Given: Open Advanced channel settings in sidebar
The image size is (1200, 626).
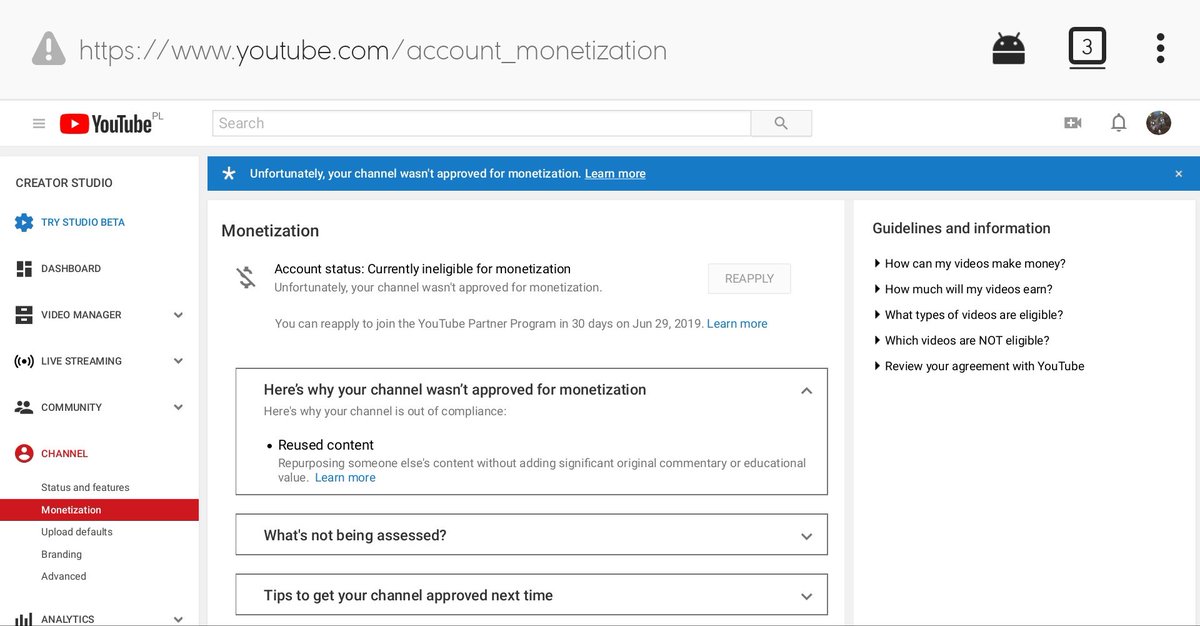Looking at the screenshot, I should 64,576.
